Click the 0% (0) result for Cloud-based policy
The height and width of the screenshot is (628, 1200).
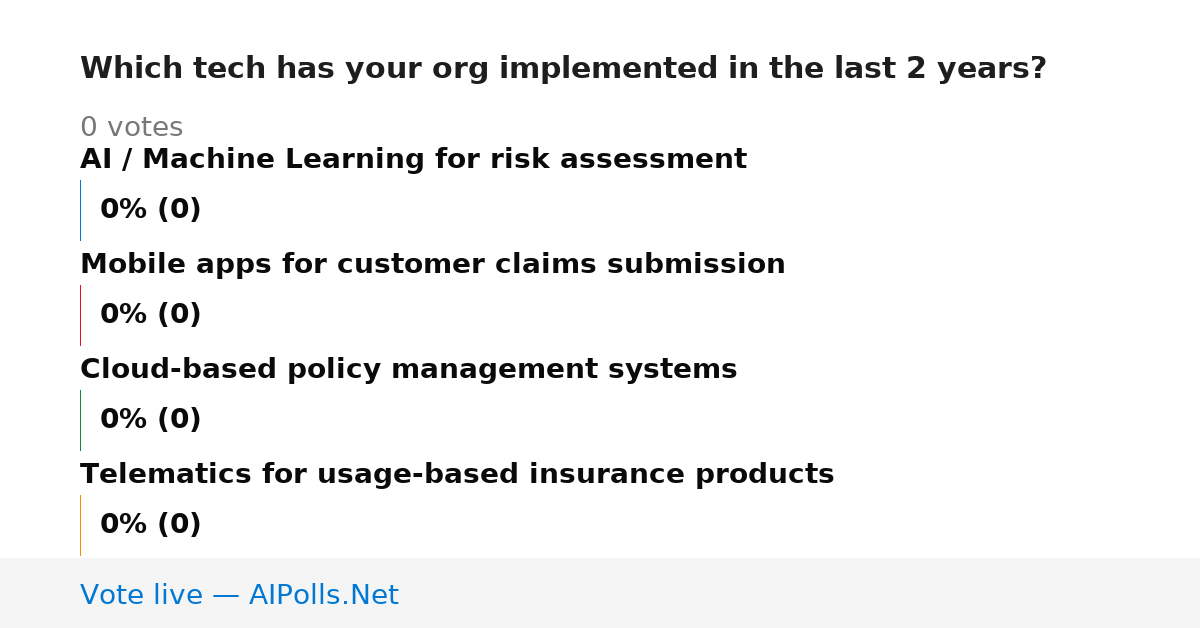[x=150, y=420]
